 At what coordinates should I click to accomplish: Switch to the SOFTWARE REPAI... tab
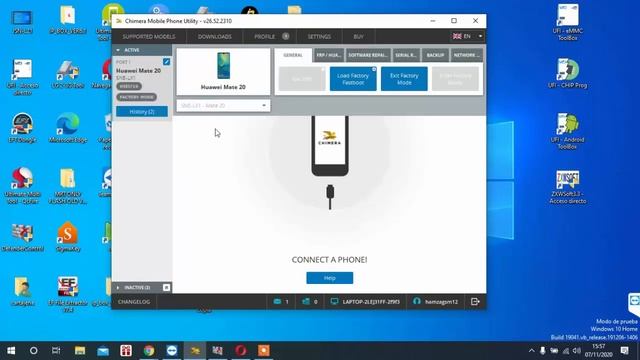(368, 55)
